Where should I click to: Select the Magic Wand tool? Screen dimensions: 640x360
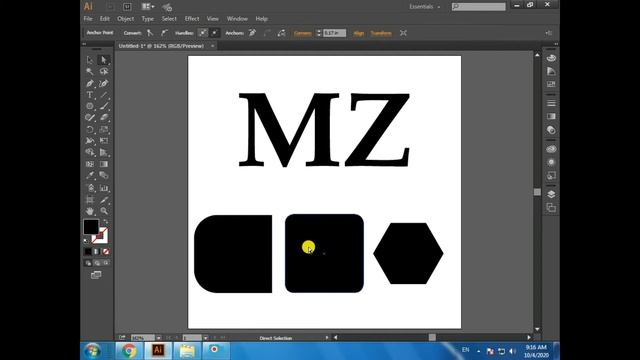click(x=90, y=72)
